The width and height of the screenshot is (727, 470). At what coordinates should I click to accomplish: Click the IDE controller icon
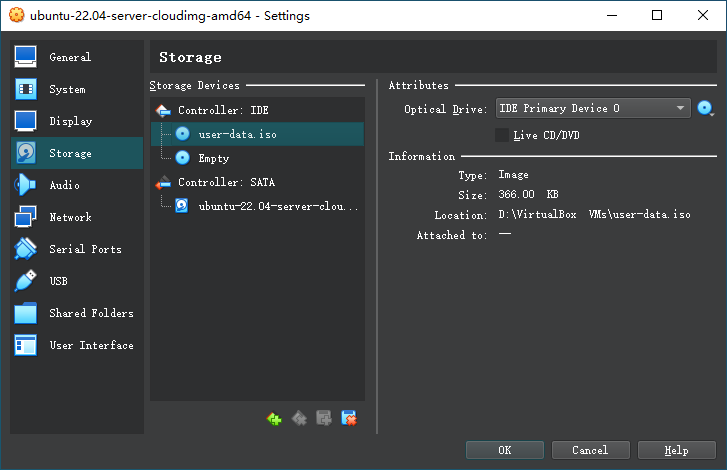[x=163, y=110]
